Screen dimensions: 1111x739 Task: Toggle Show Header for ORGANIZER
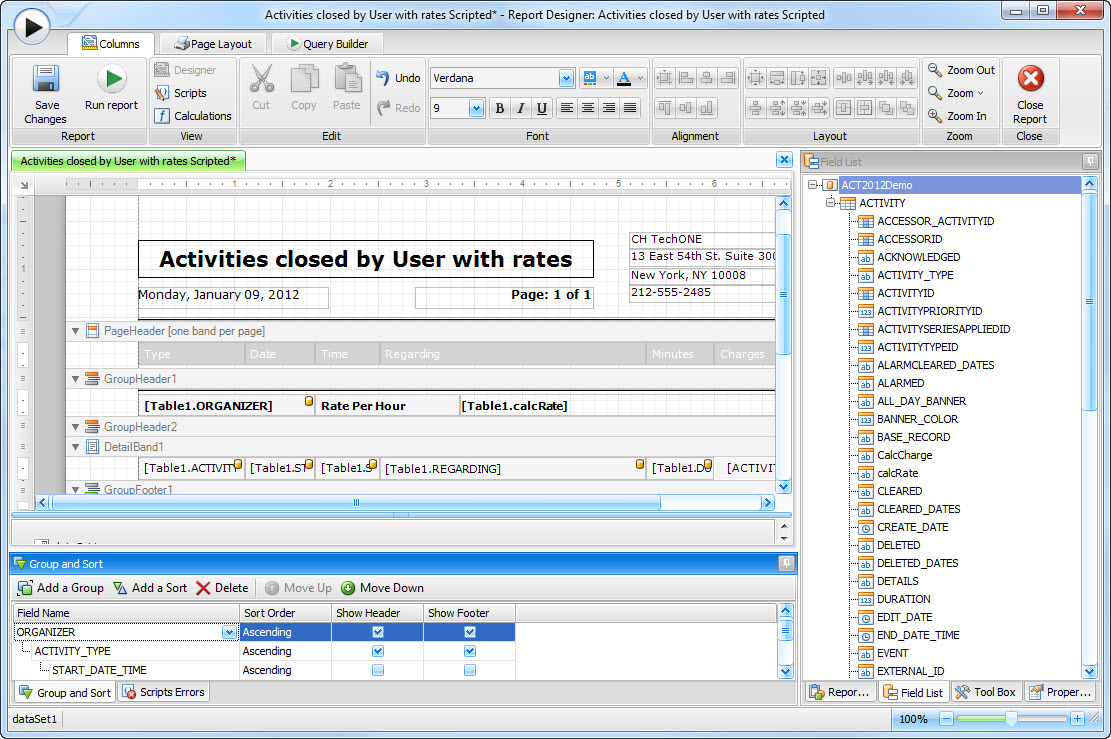tap(378, 632)
